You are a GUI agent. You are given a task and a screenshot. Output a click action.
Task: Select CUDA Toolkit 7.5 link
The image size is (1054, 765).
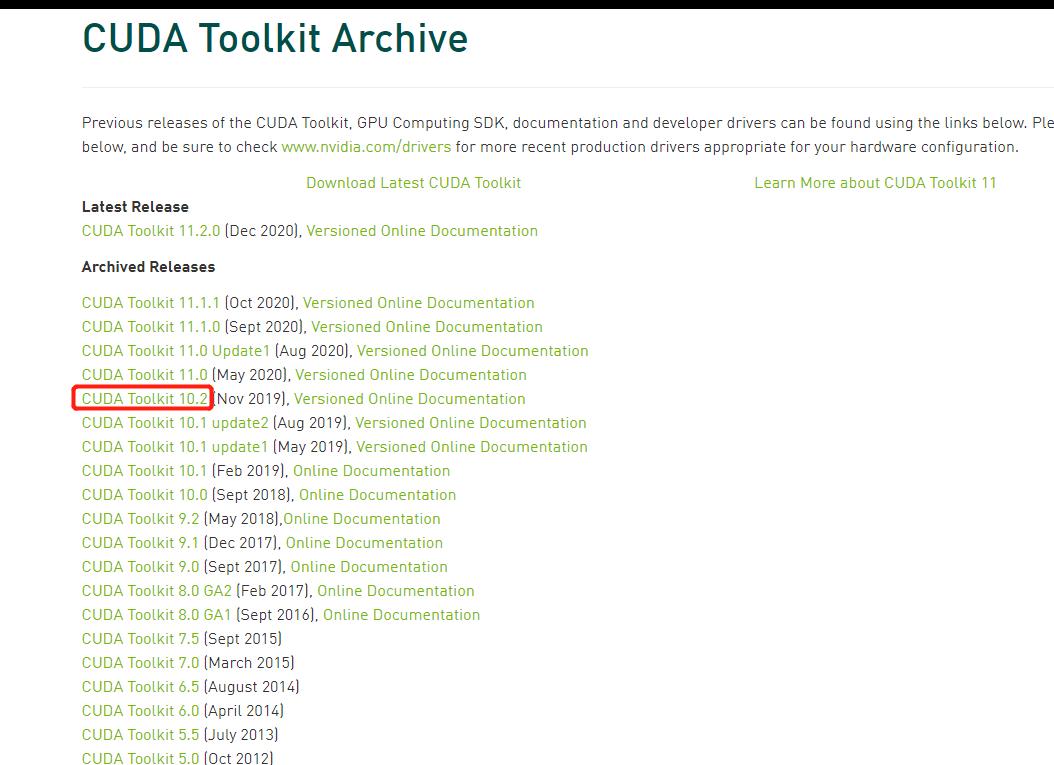[x=140, y=639]
